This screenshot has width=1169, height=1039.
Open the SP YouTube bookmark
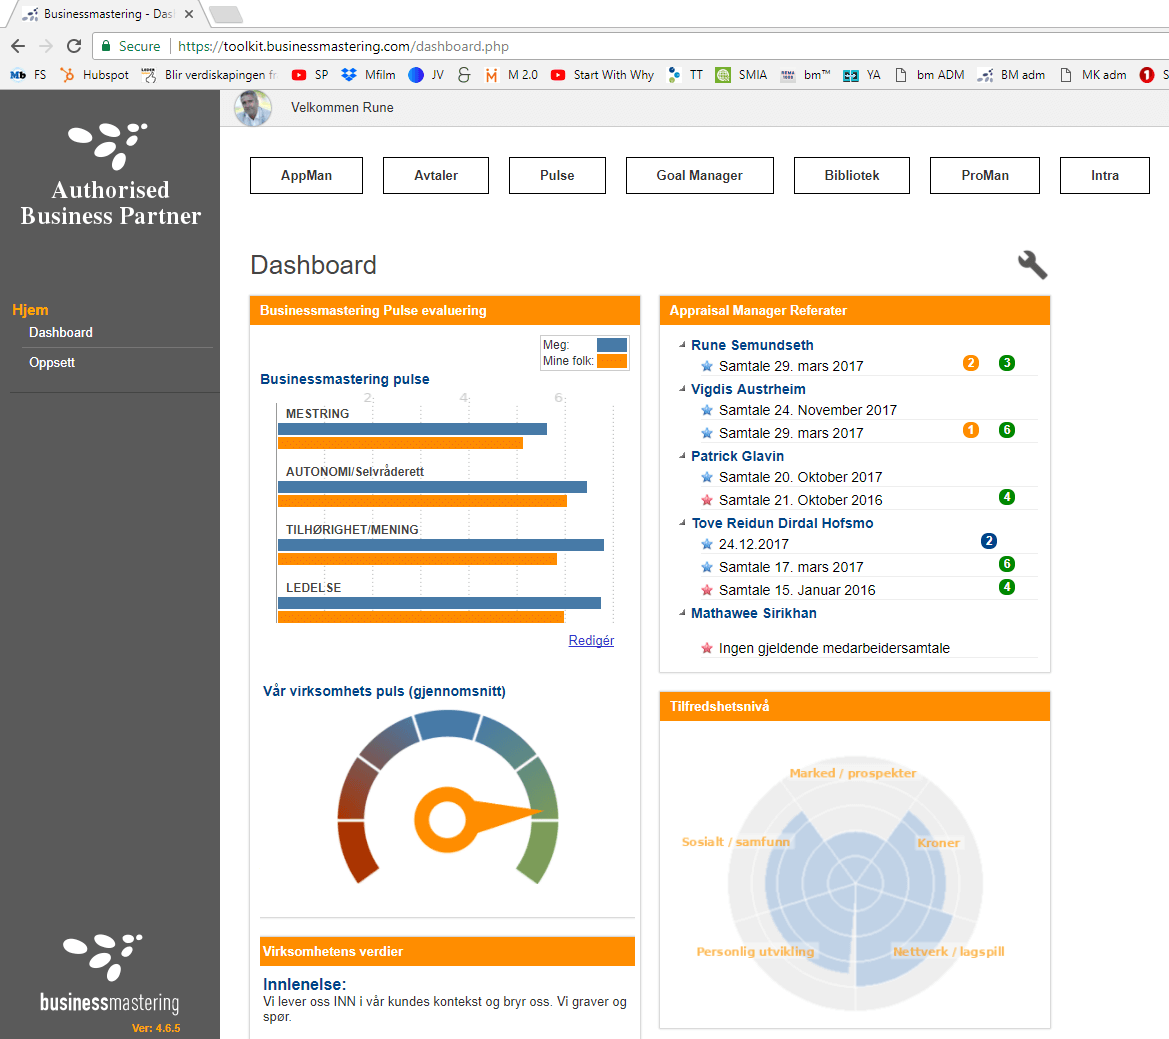coord(310,75)
